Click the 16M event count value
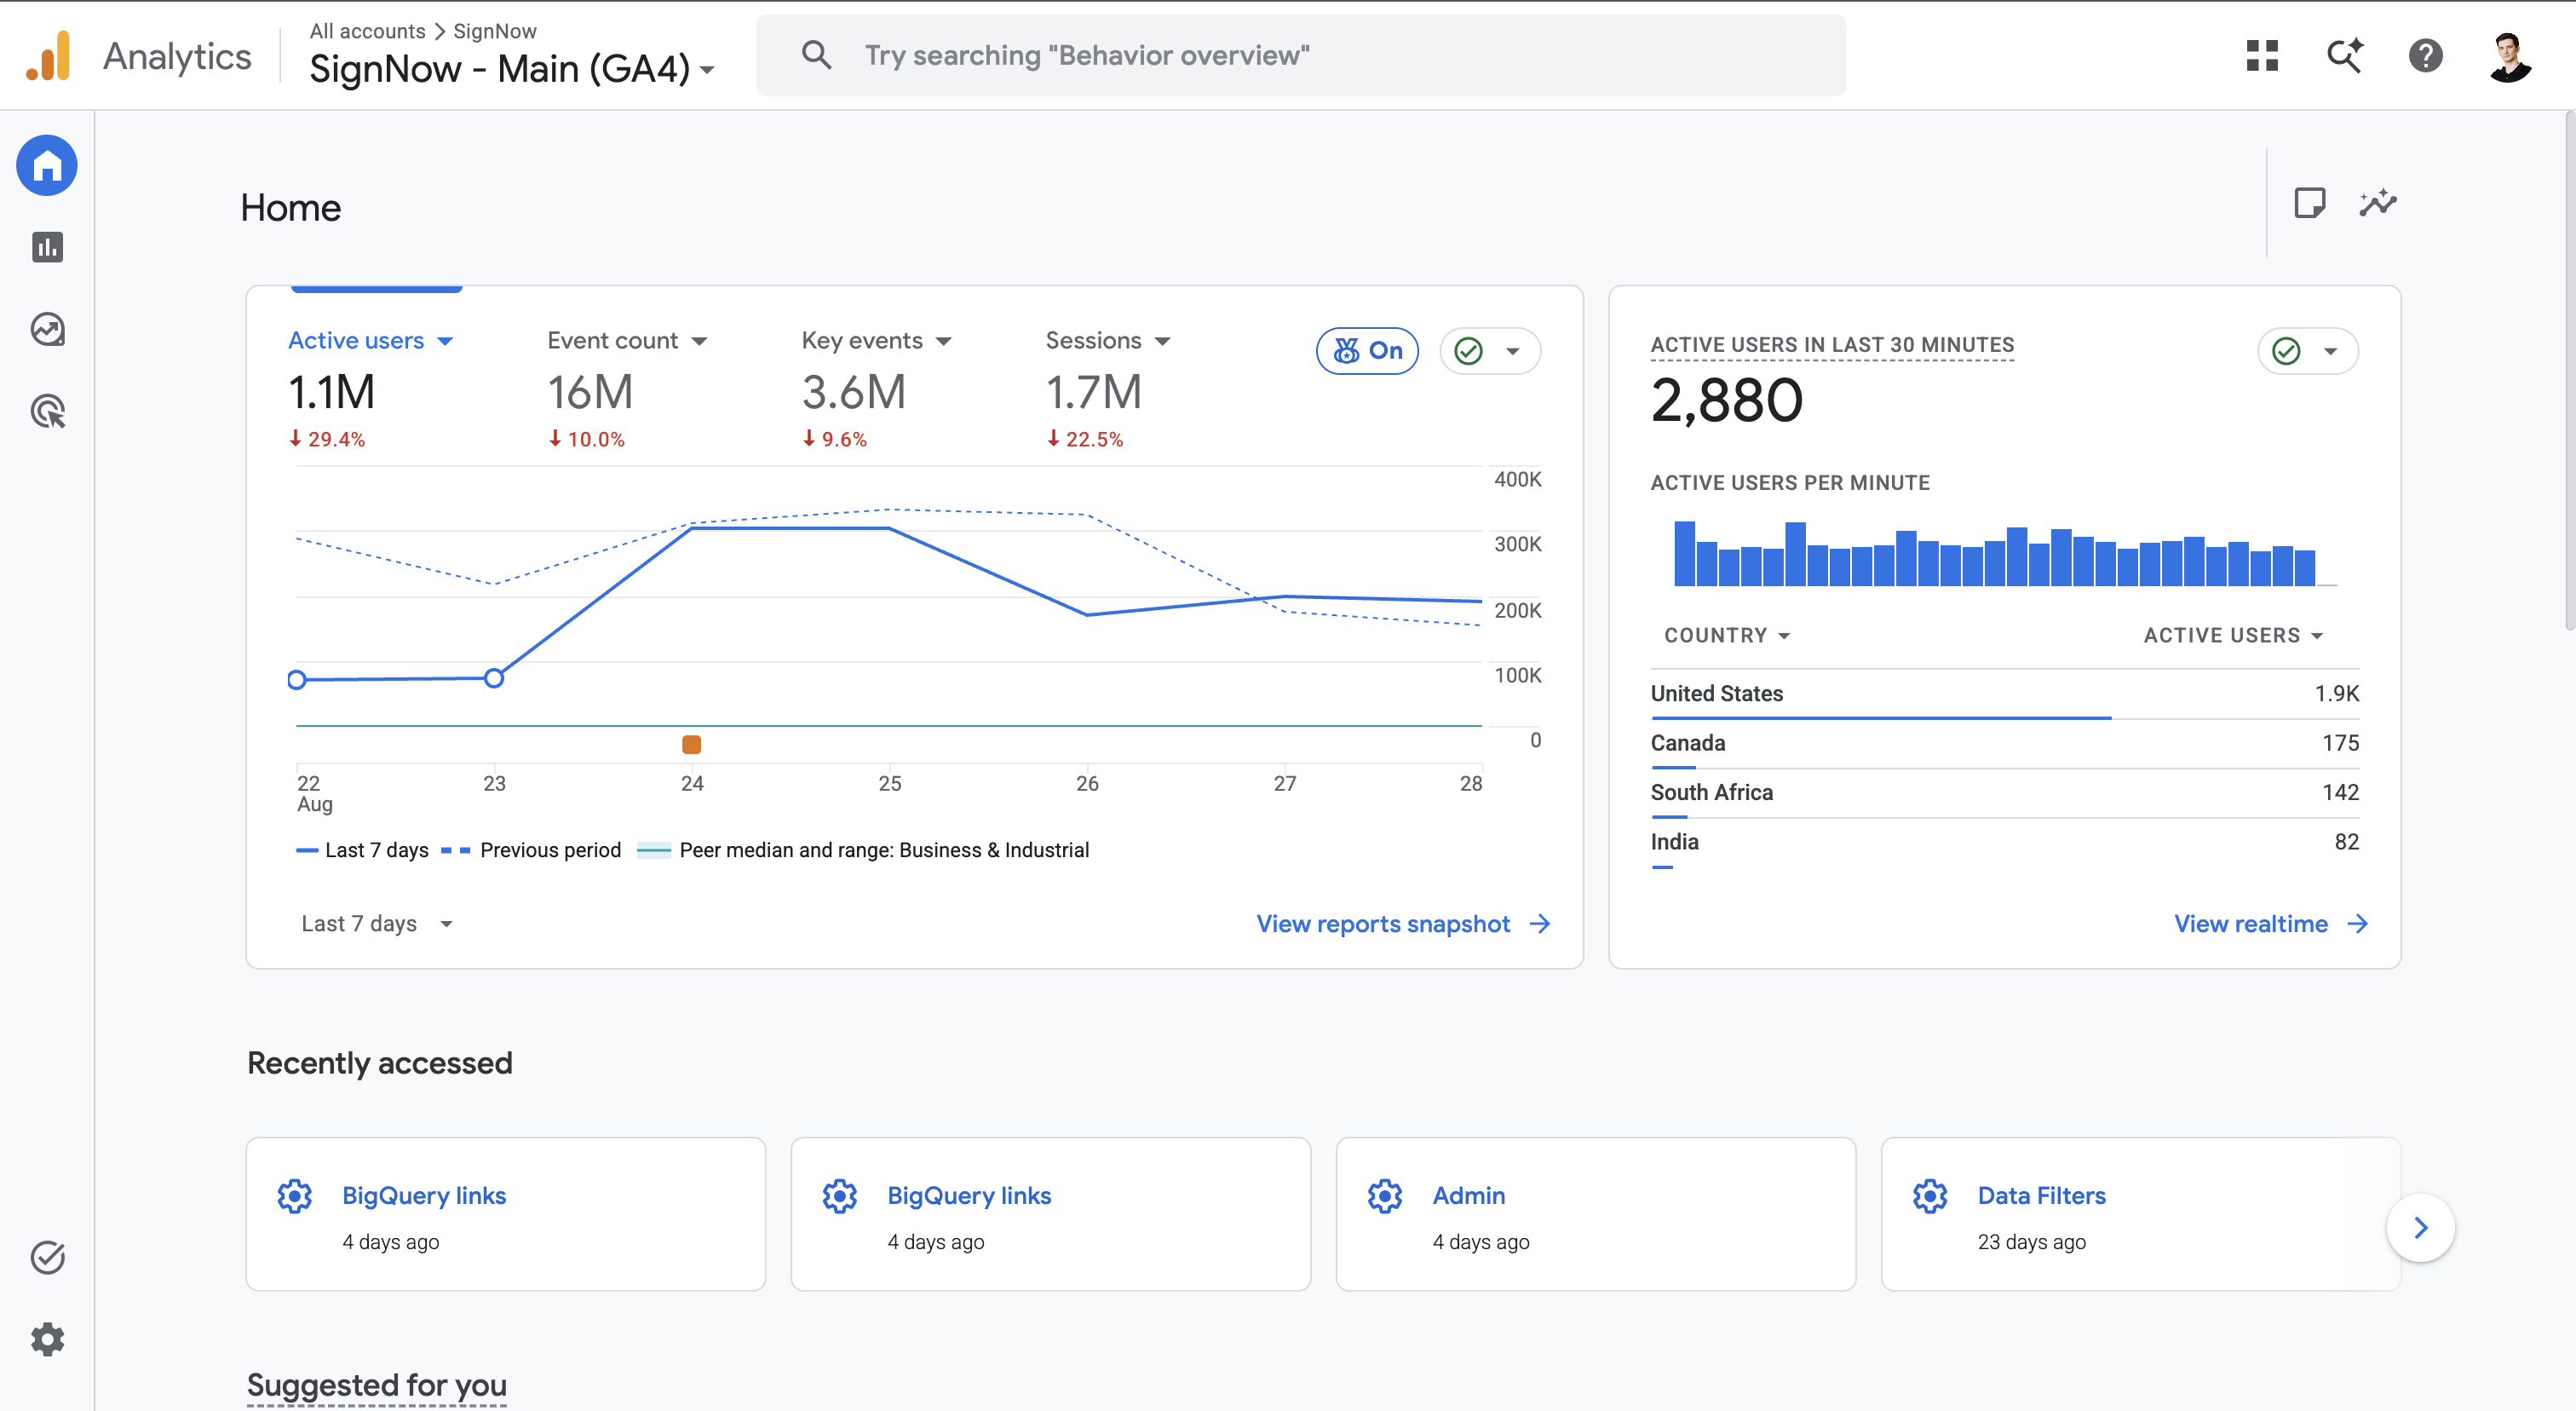This screenshot has height=1411, width=2576. pyautogui.click(x=590, y=392)
